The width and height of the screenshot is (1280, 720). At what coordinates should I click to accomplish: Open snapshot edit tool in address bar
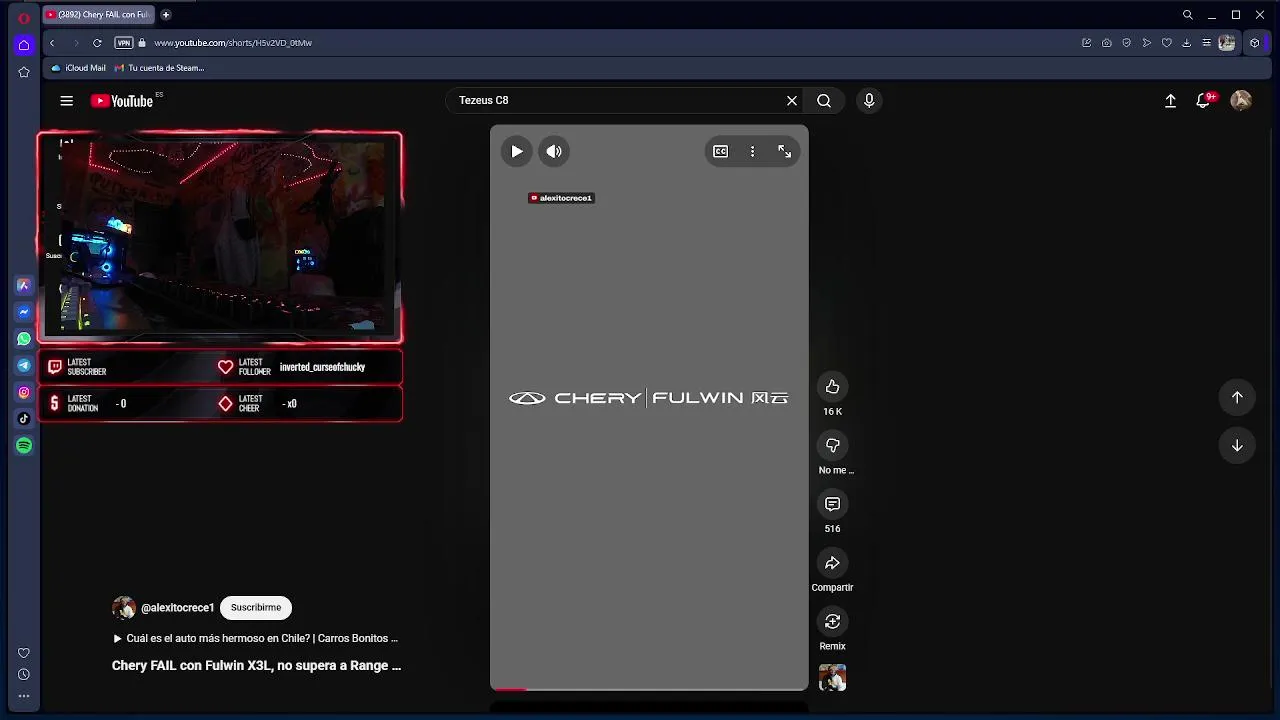(x=1086, y=43)
